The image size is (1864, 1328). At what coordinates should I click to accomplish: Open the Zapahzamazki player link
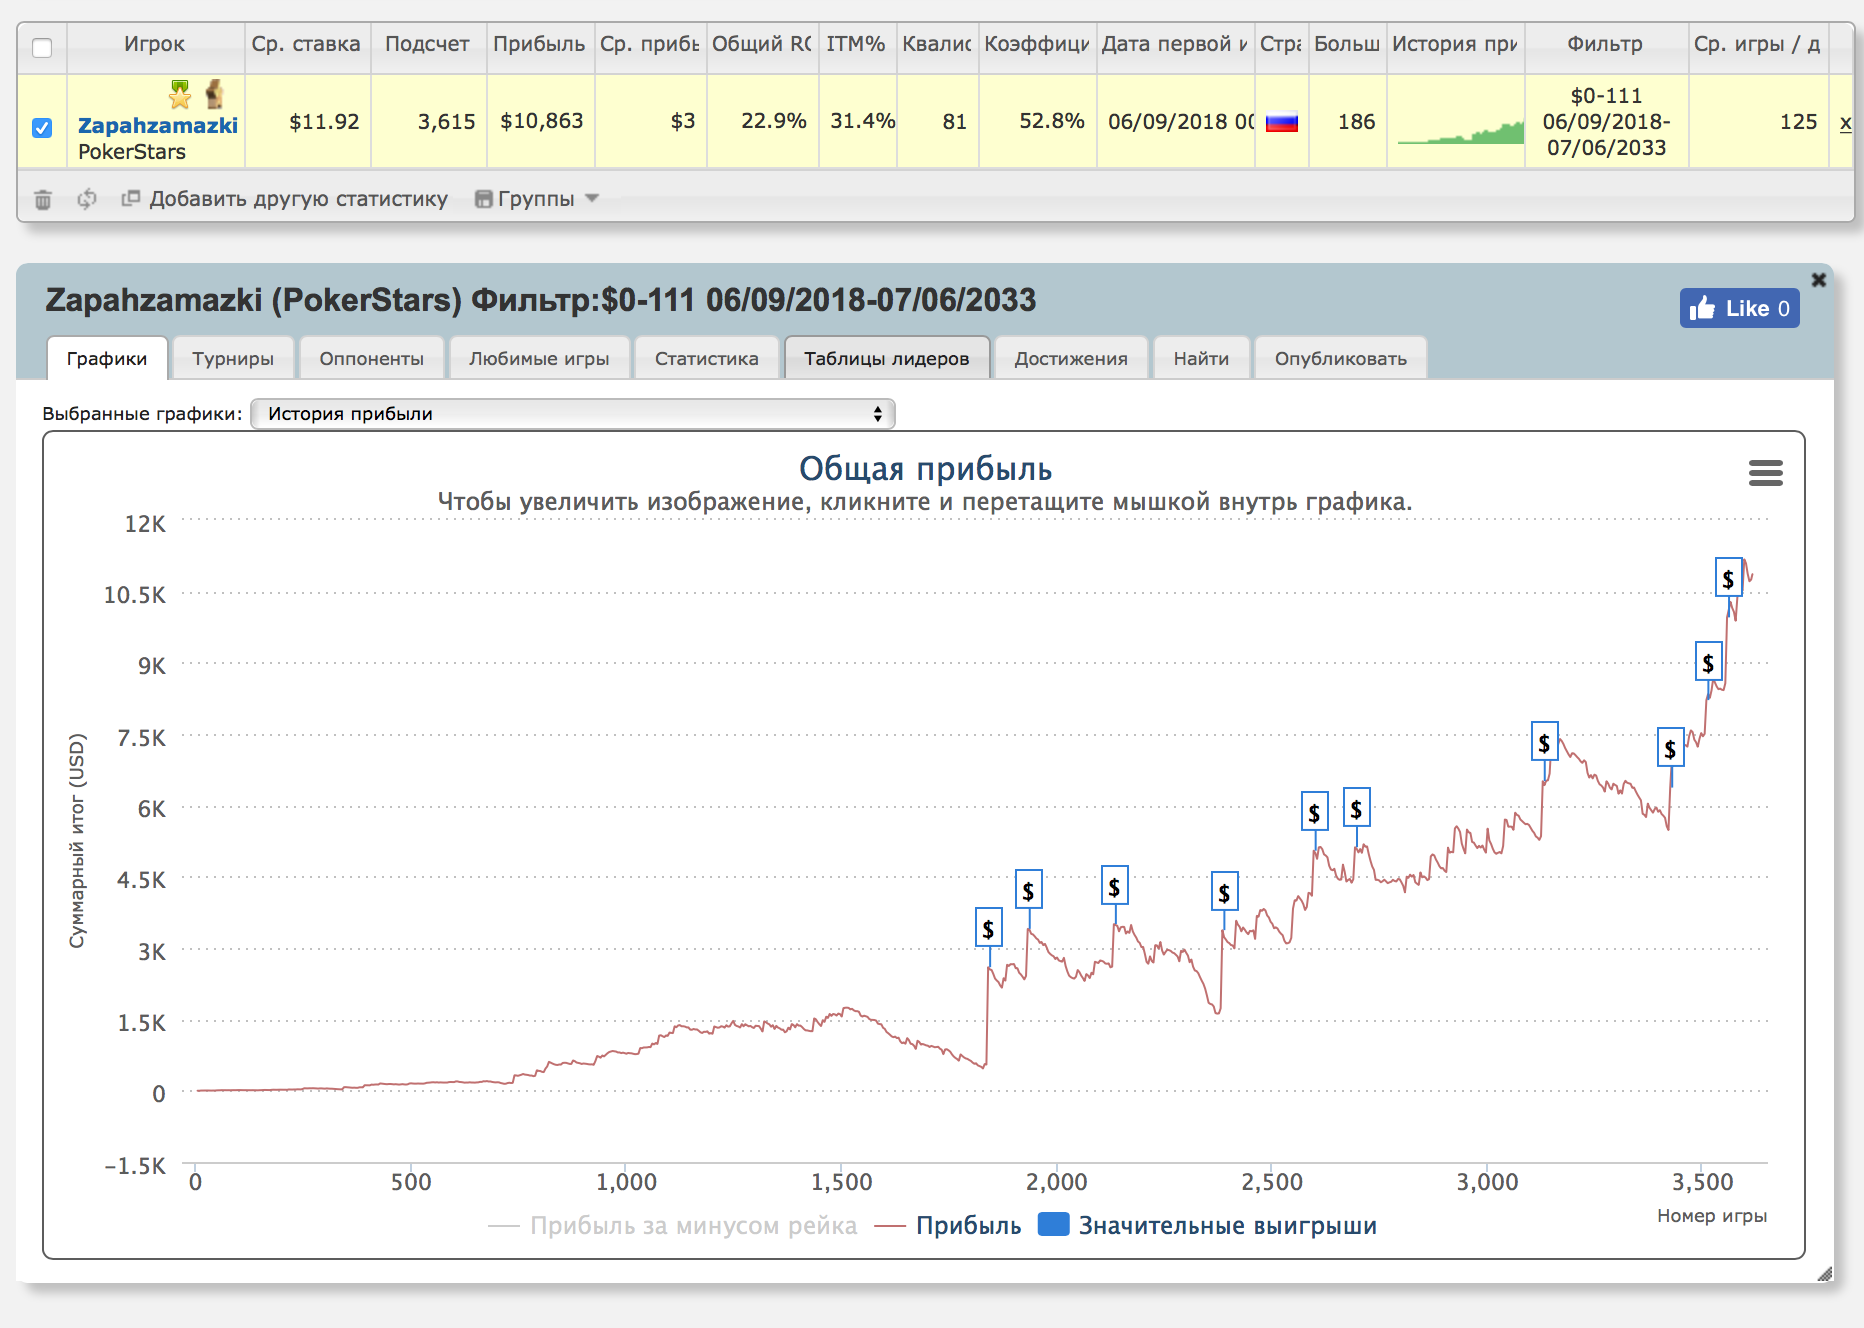pos(158,125)
